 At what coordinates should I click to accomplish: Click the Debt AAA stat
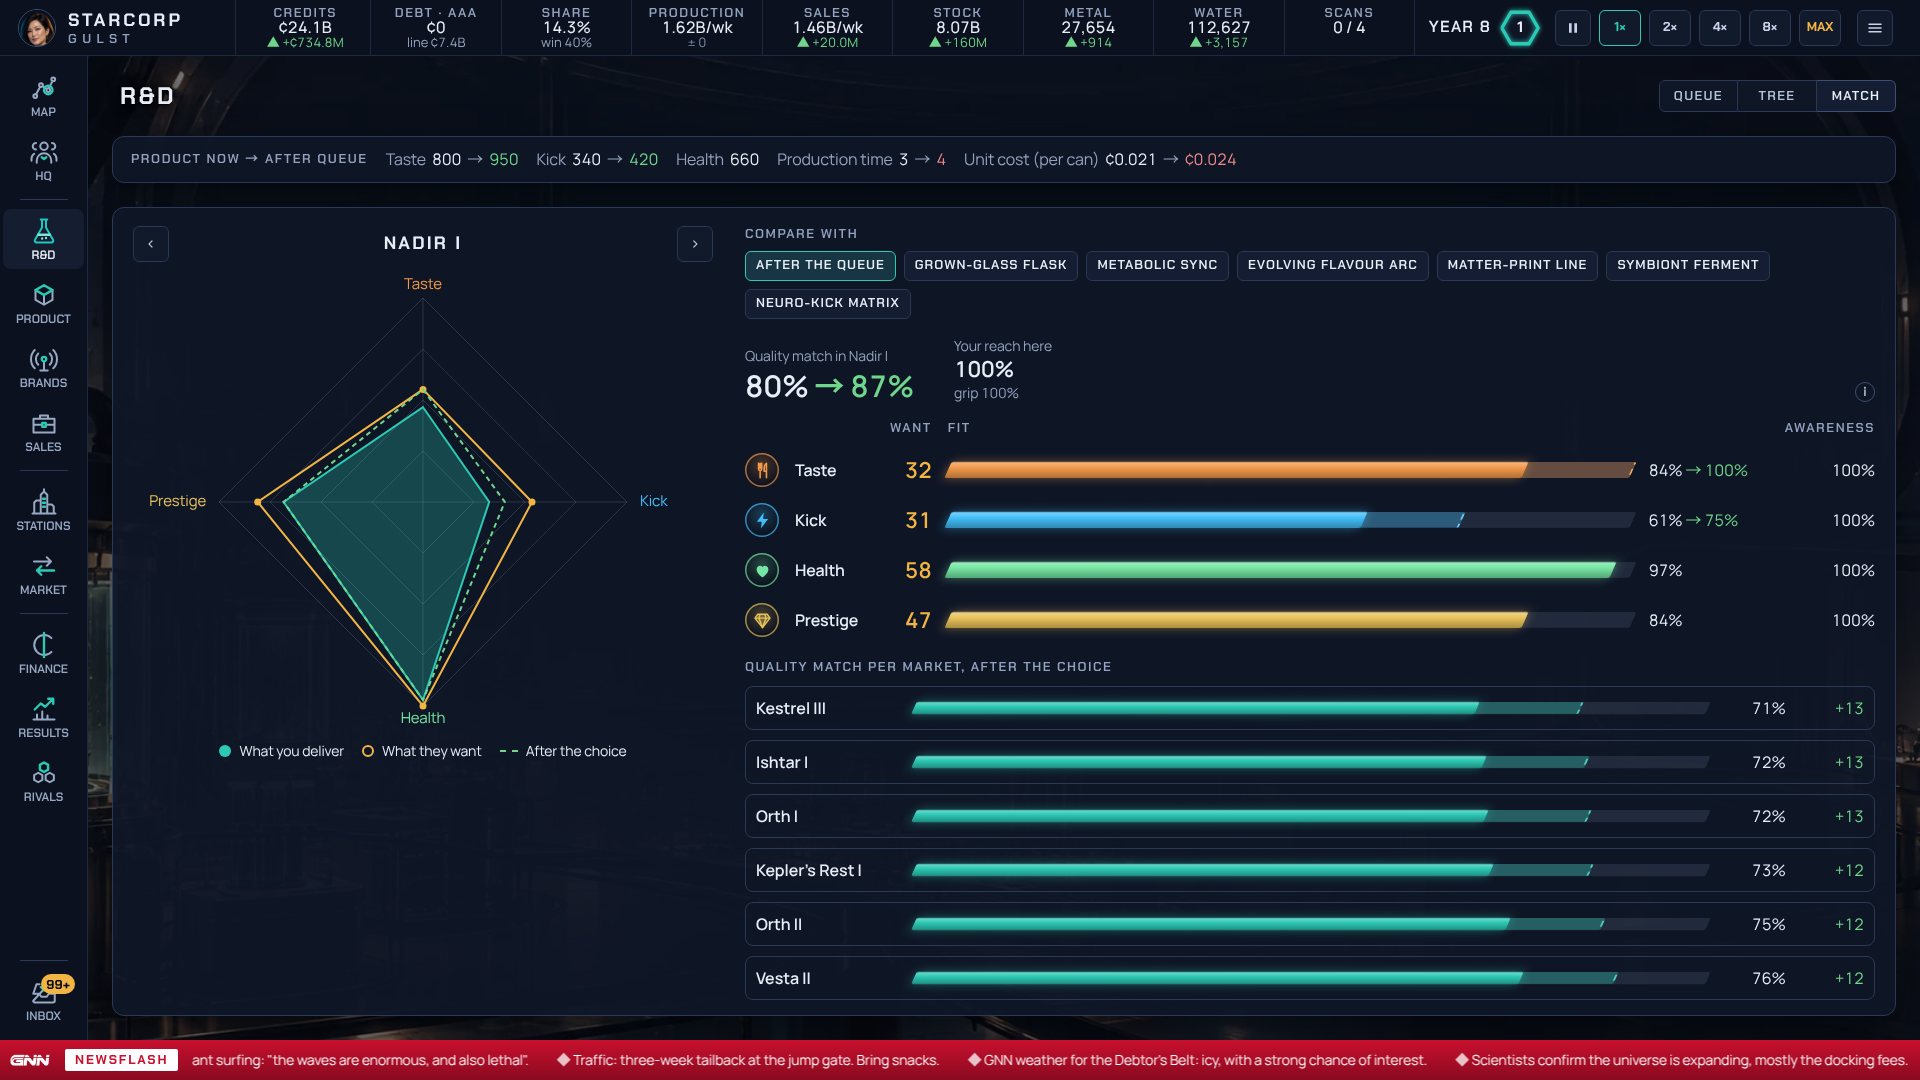(435, 28)
